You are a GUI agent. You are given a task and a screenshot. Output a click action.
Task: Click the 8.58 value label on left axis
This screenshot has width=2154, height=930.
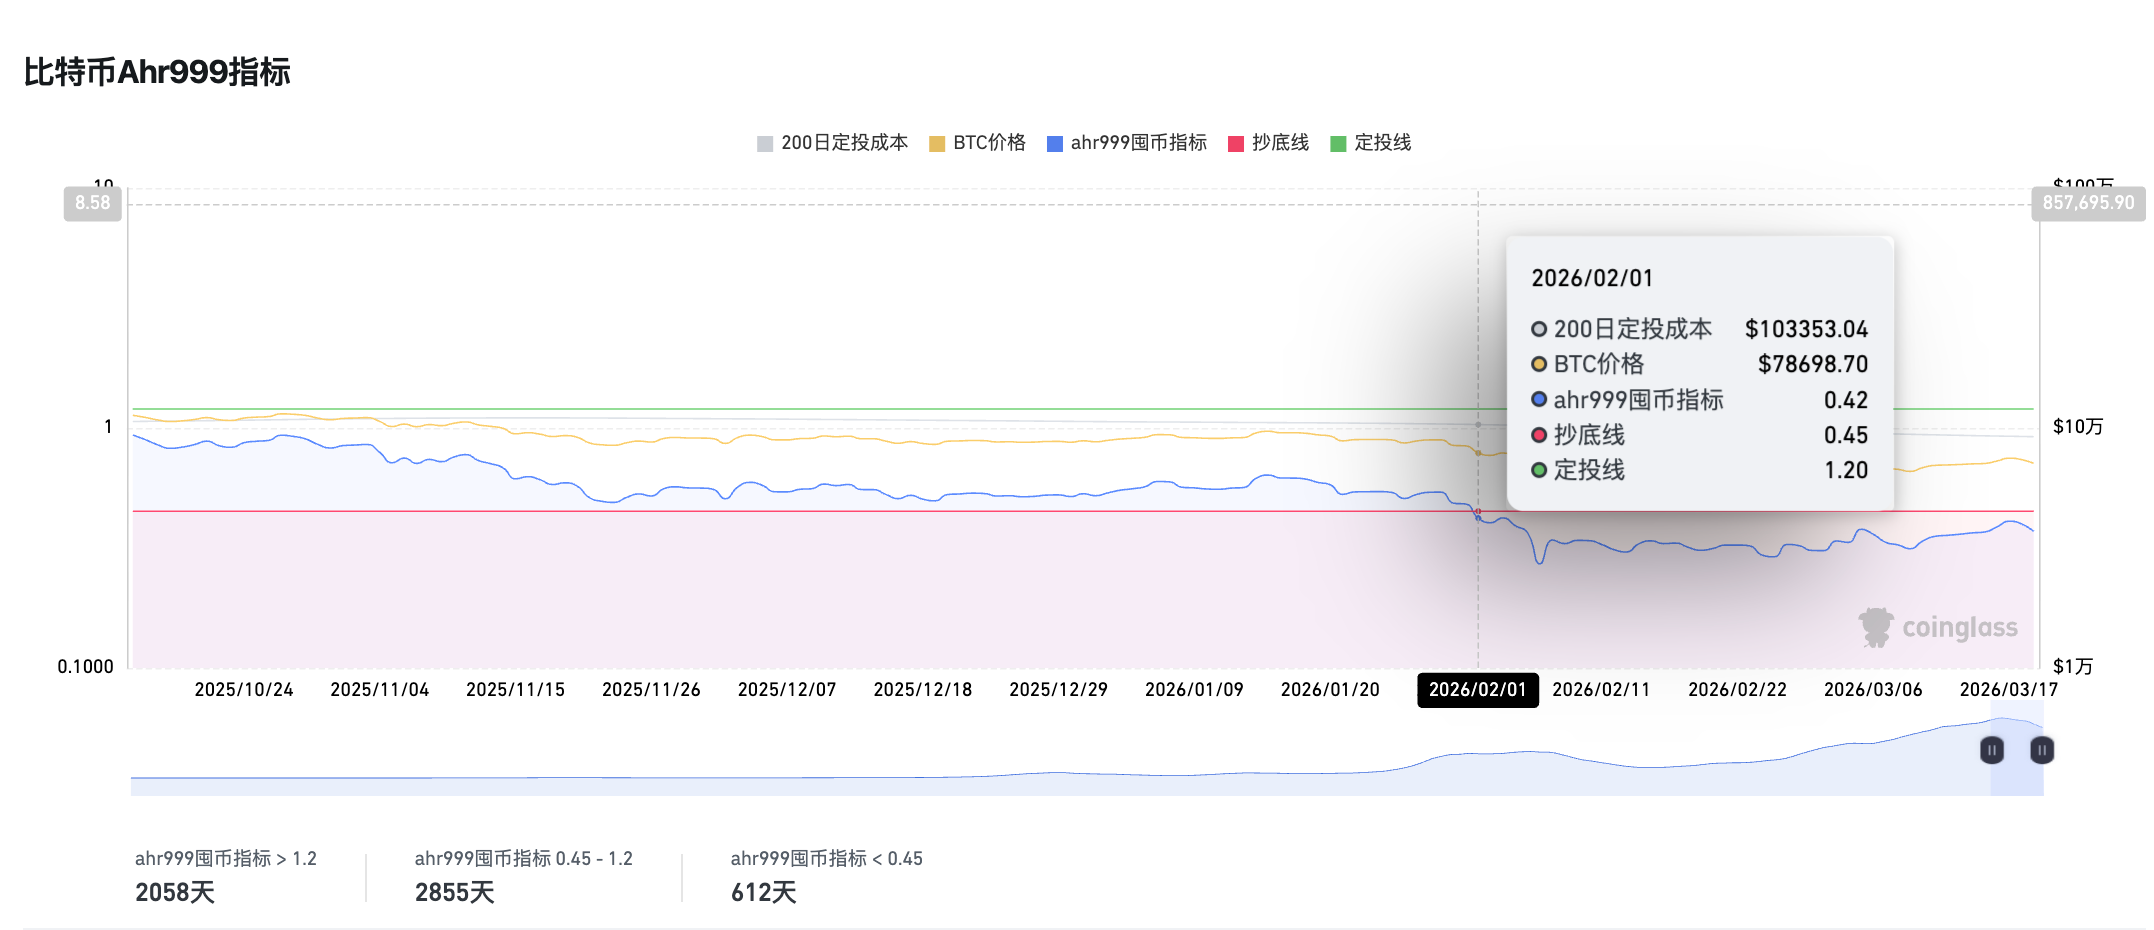point(91,202)
